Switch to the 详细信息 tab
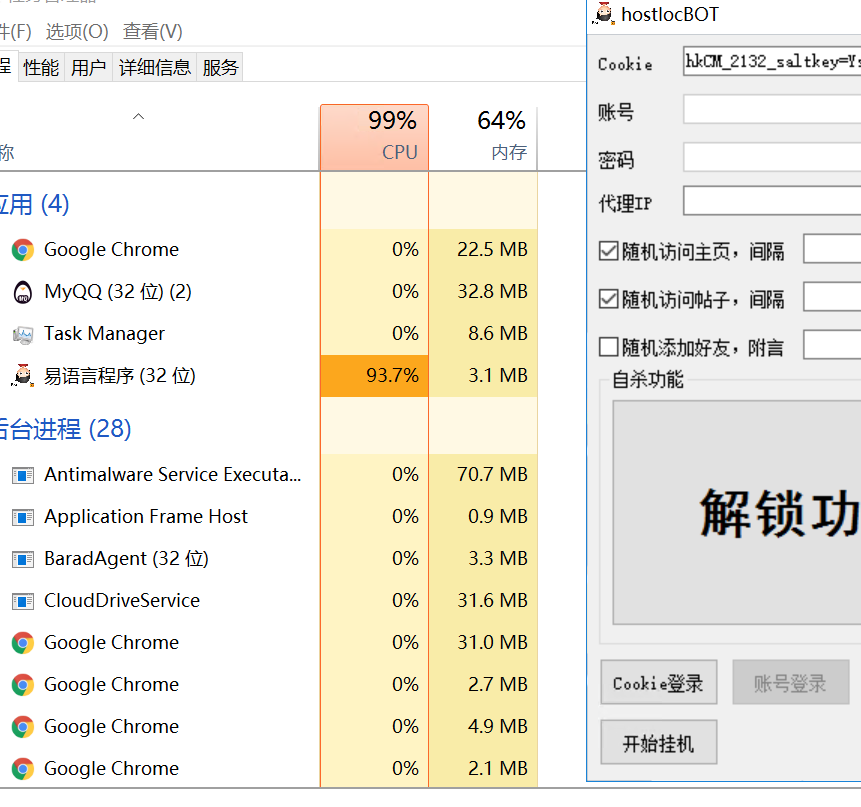 pyautogui.click(x=155, y=68)
